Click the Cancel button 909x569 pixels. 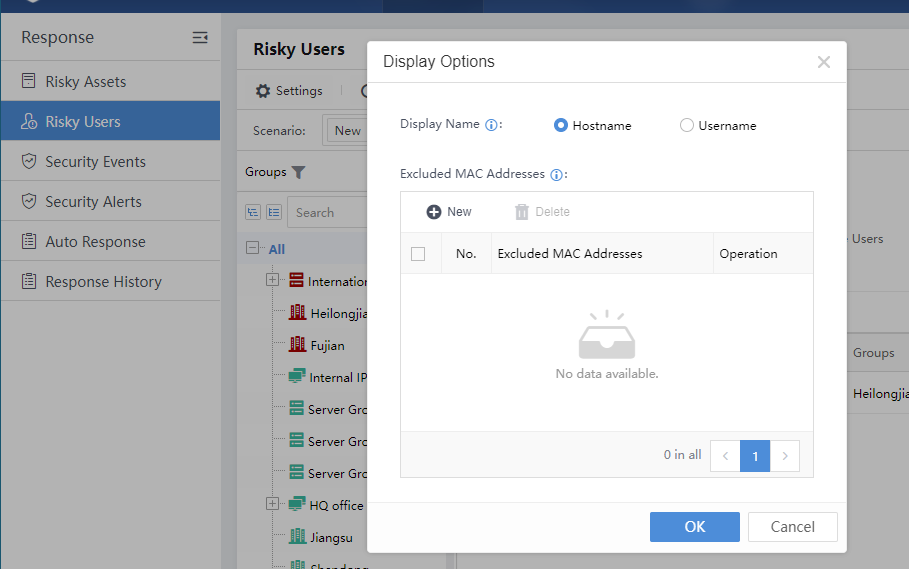792,527
